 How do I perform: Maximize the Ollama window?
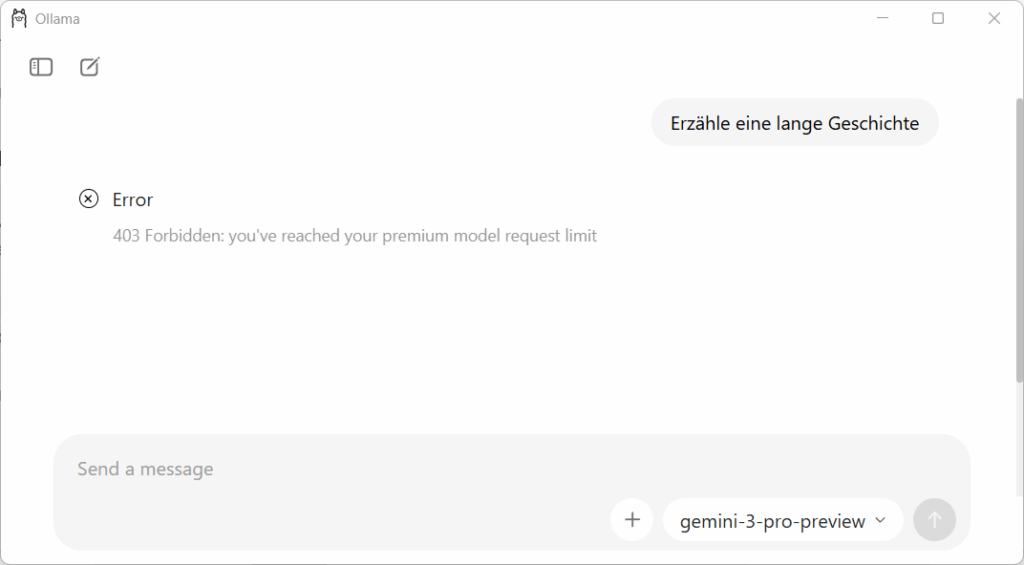click(938, 18)
